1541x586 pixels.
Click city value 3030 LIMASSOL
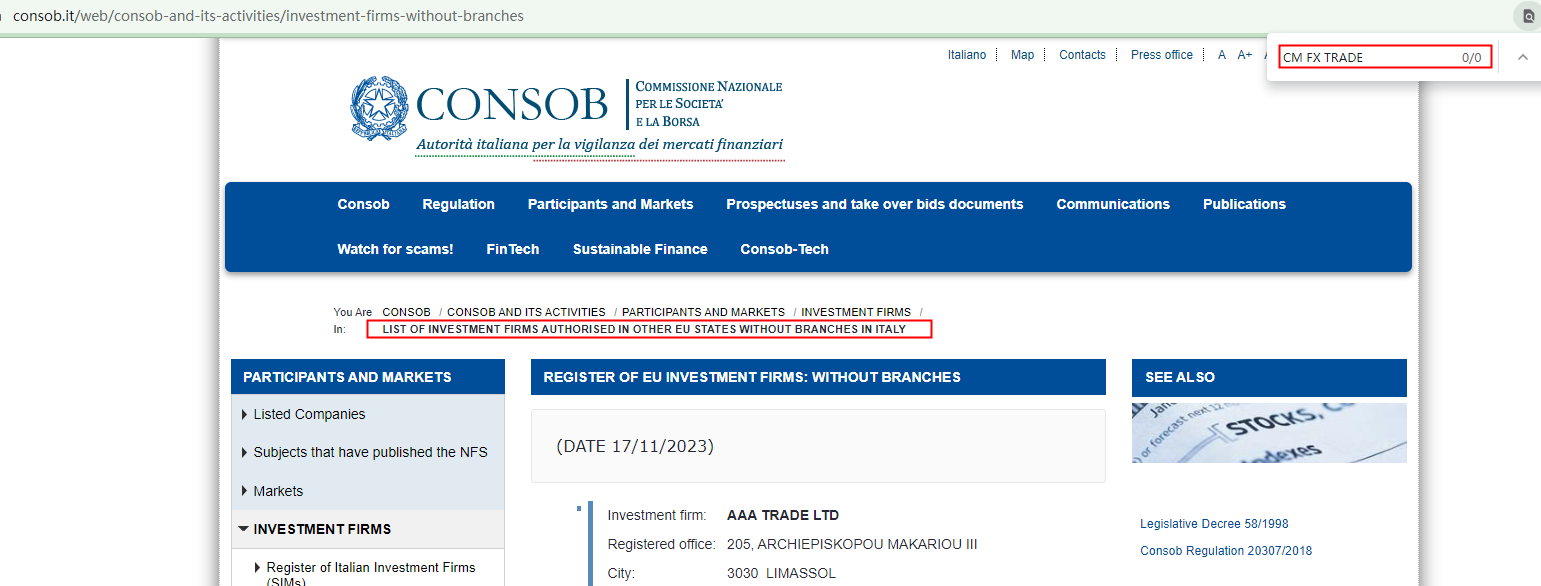(781, 573)
